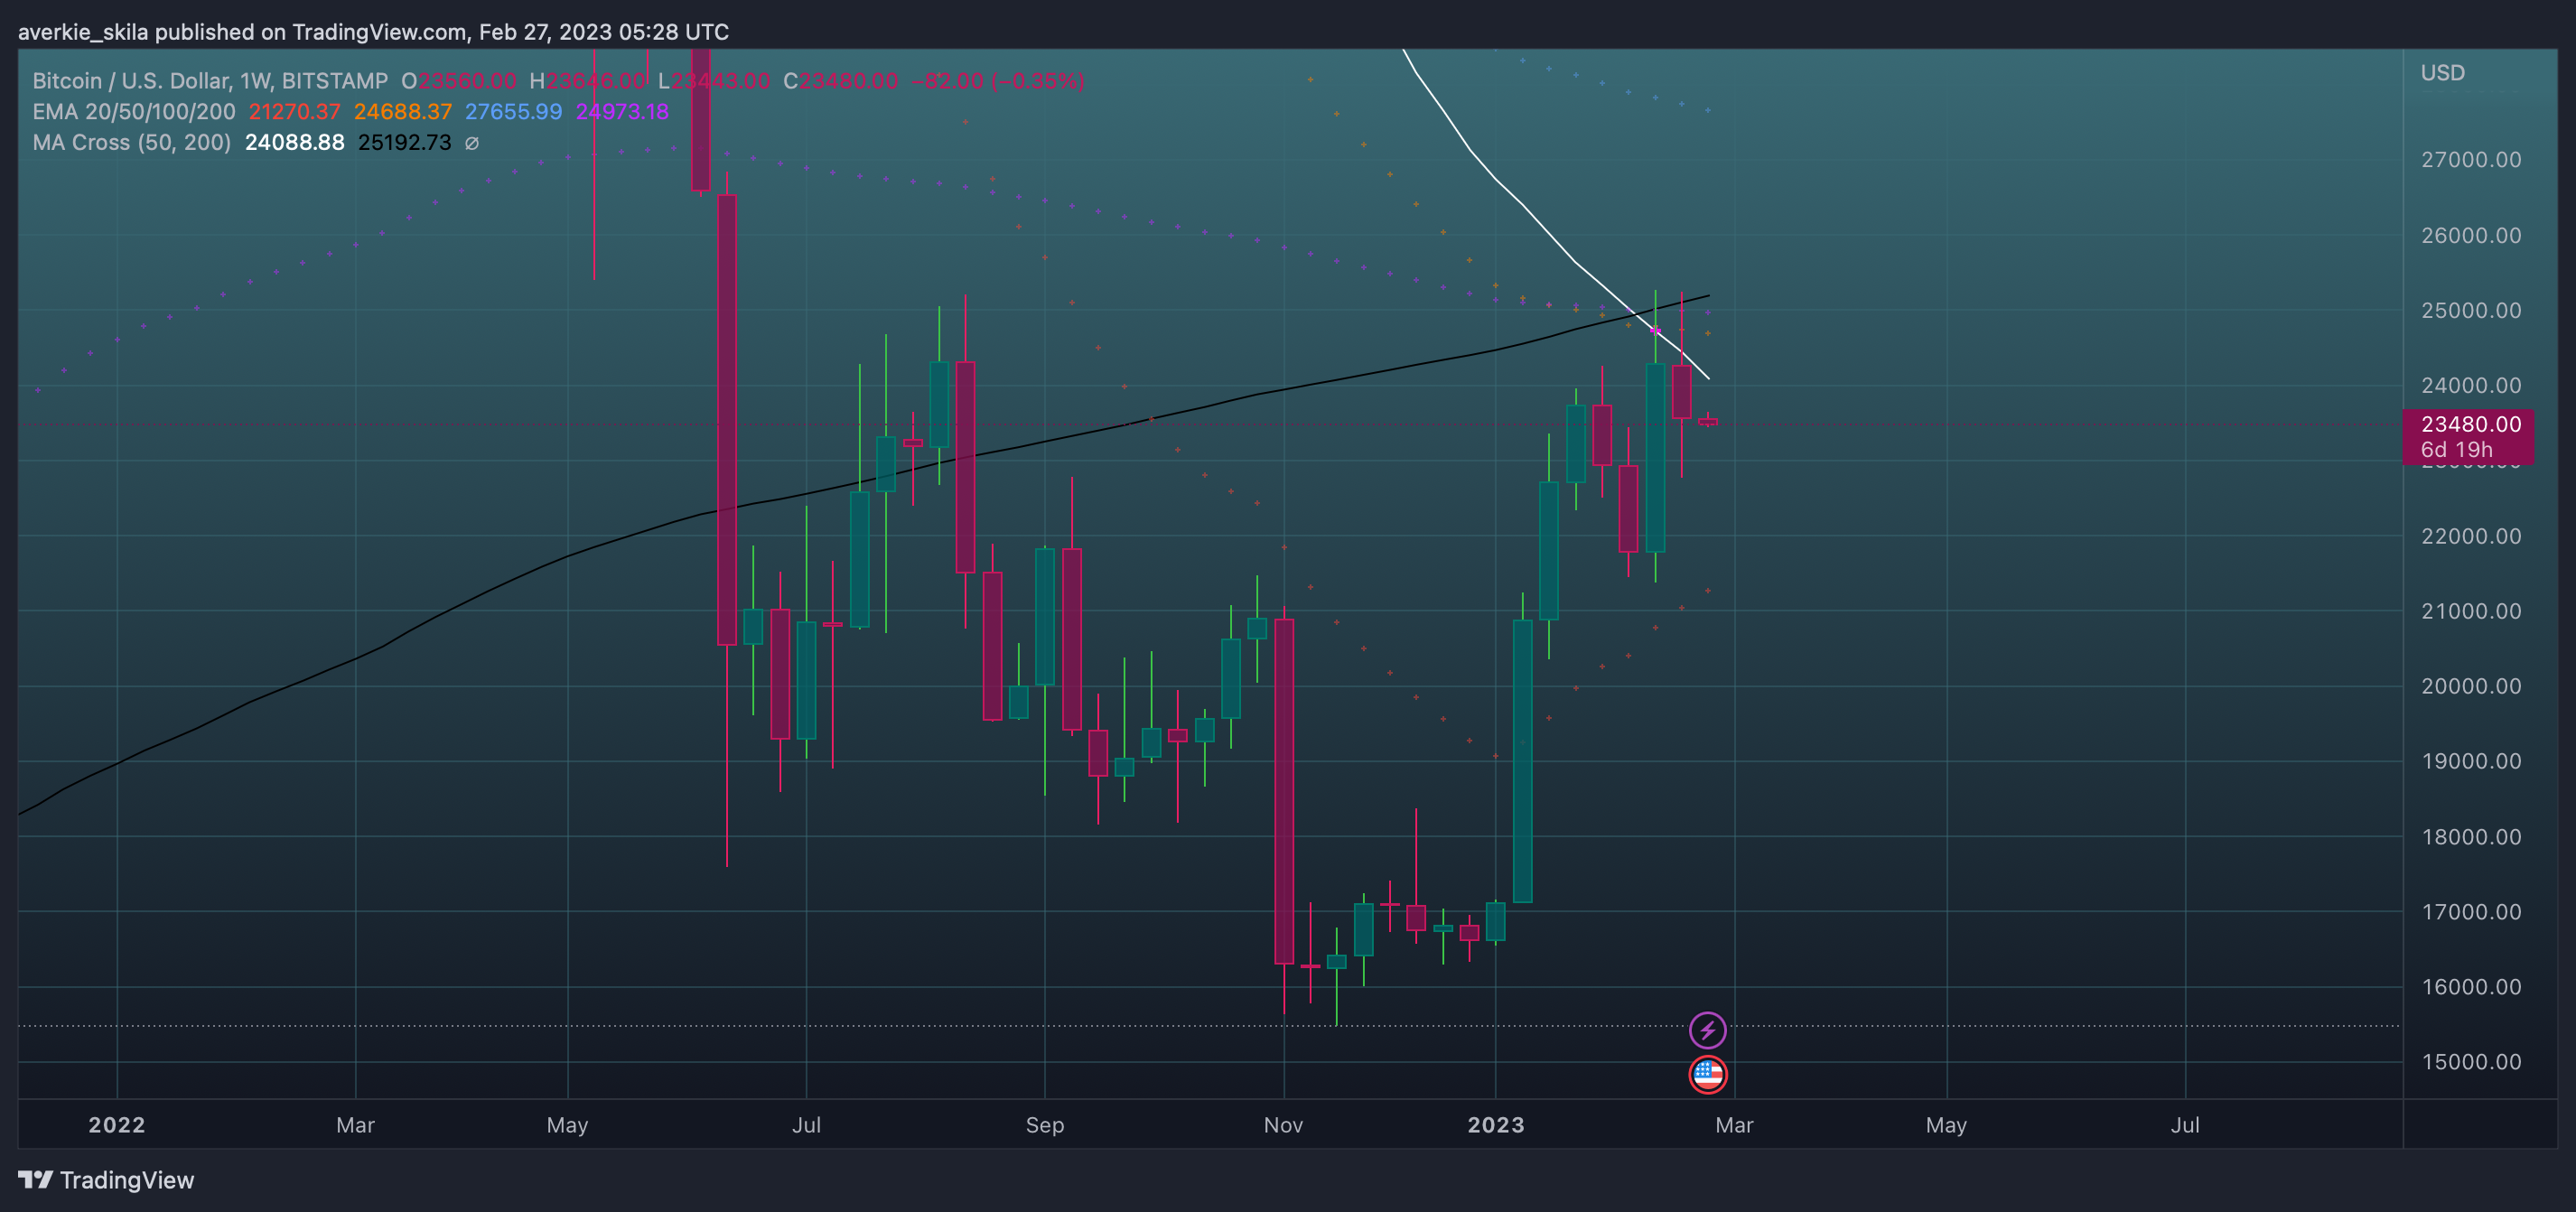
Task: Click the EMA value 24688.37
Action: [x=403, y=112]
